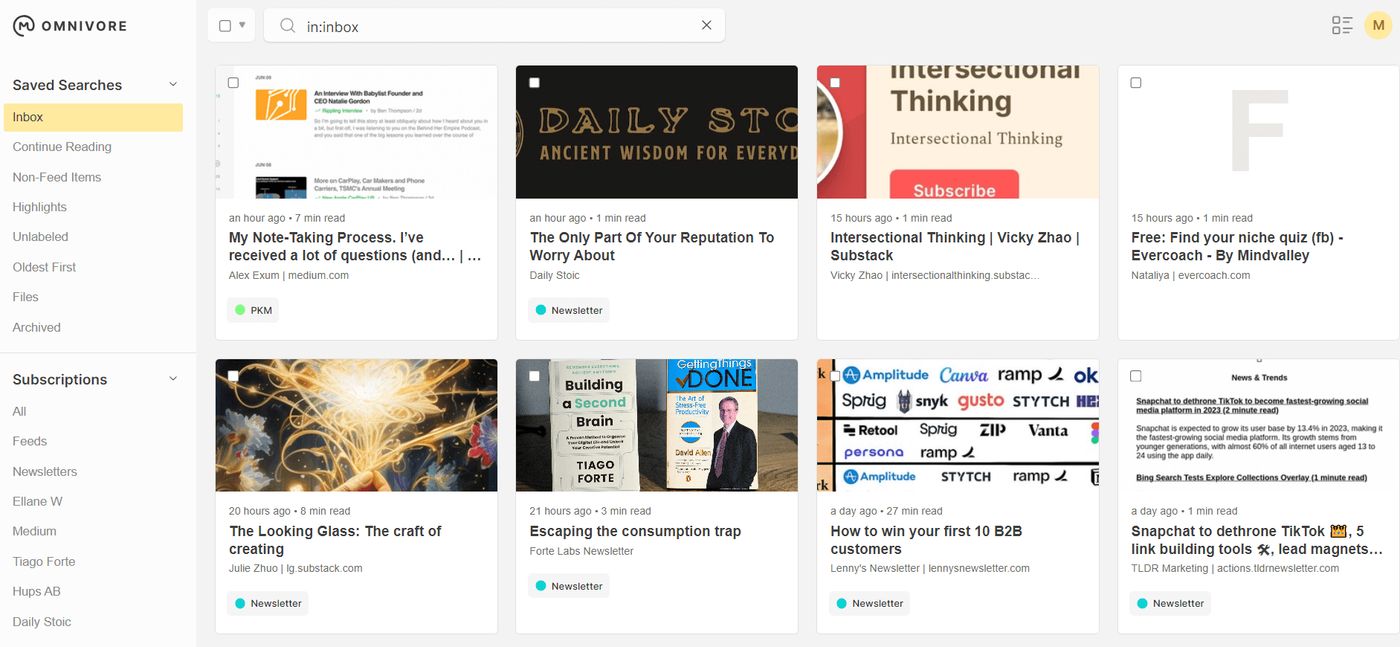Open Daily Stoic subscription in sidebar
1400x647 pixels.
(x=42, y=621)
